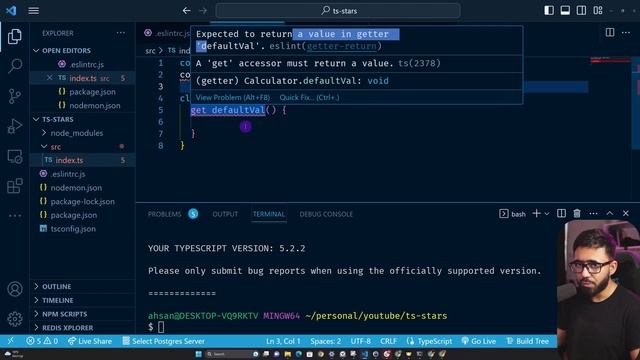Open Remote Explorer view
640x360 pixels.
click(x=15, y=156)
